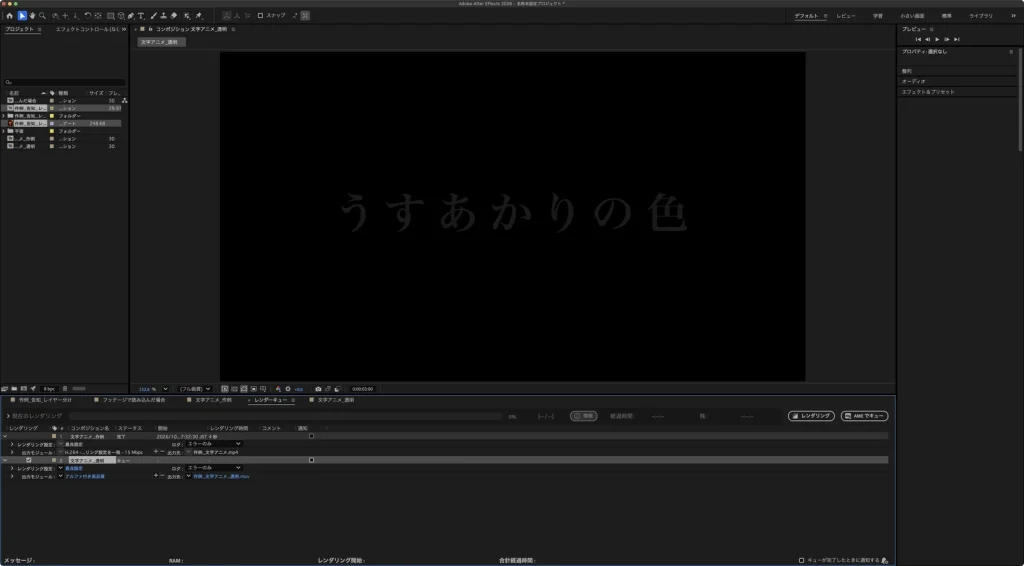The image size is (1024, 566).
Task: Select the Roto Brush tool
Action: 187,16
